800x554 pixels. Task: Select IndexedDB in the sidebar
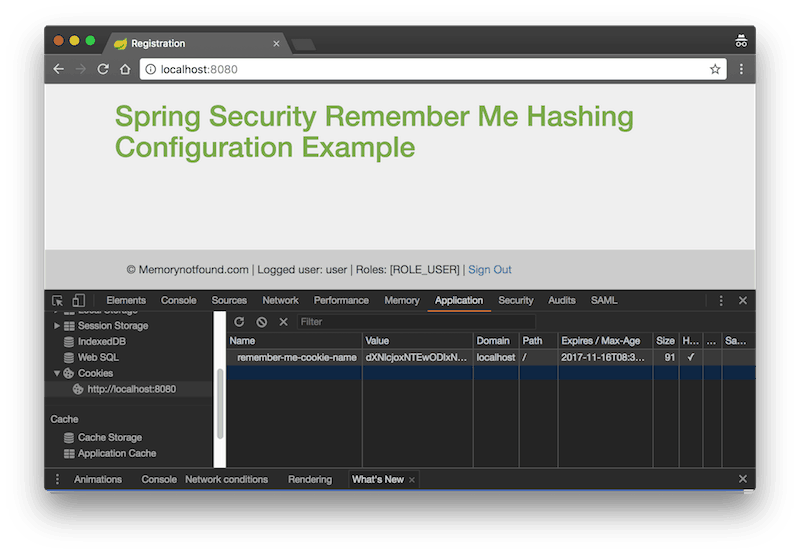coord(102,342)
